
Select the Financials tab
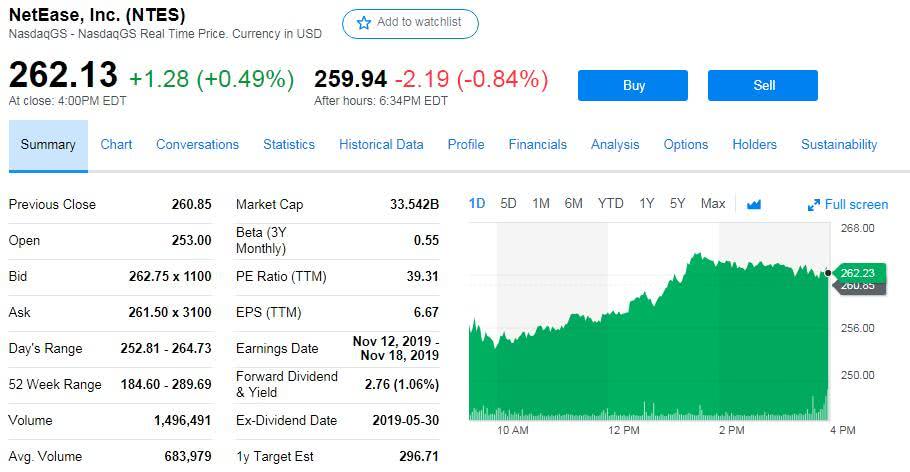(x=537, y=144)
